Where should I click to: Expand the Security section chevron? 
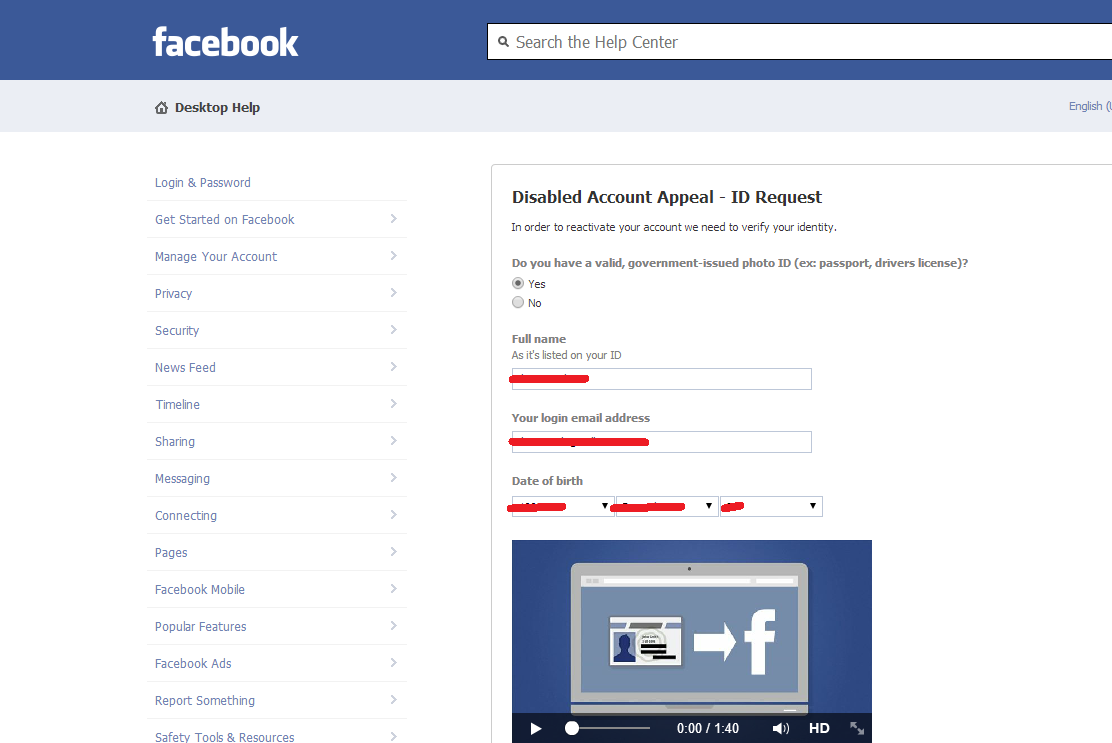[x=394, y=329]
